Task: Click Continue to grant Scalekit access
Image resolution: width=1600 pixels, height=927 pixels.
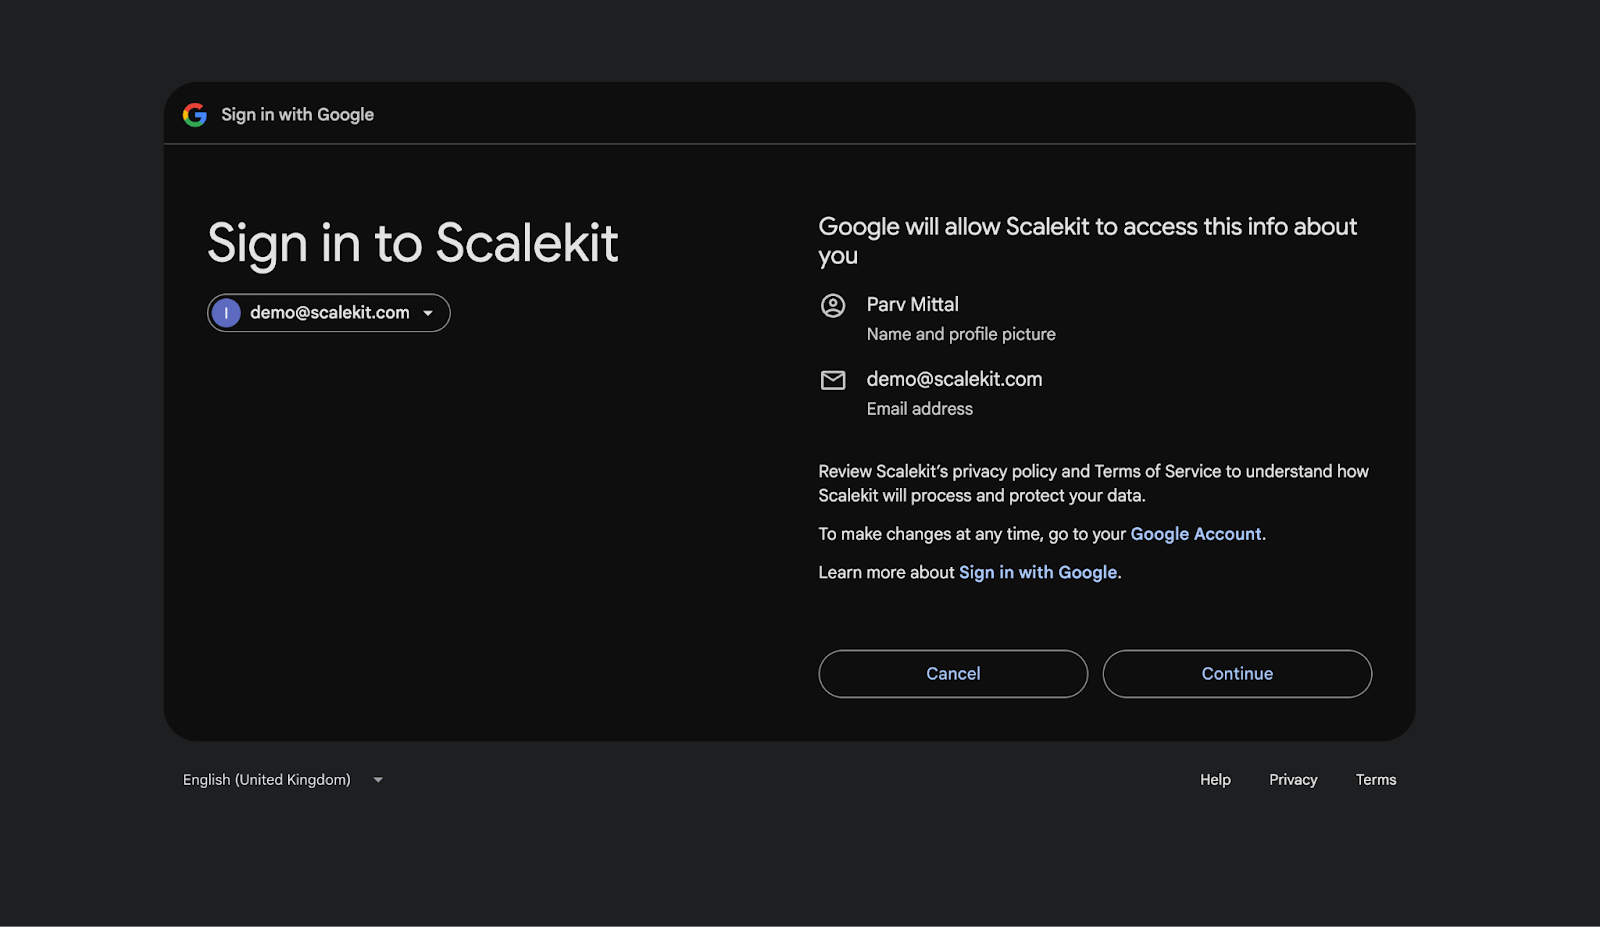Action: pyautogui.click(x=1237, y=673)
